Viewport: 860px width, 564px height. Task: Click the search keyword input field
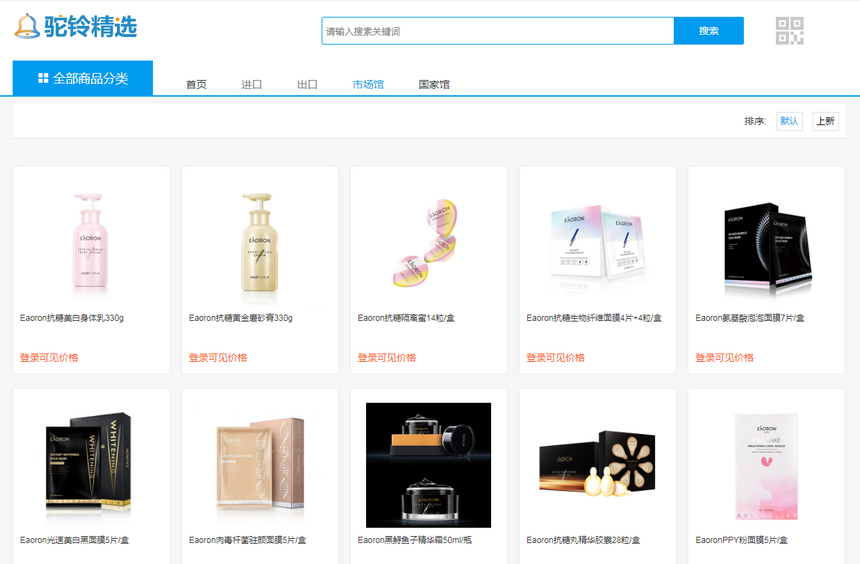[x=497, y=31]
